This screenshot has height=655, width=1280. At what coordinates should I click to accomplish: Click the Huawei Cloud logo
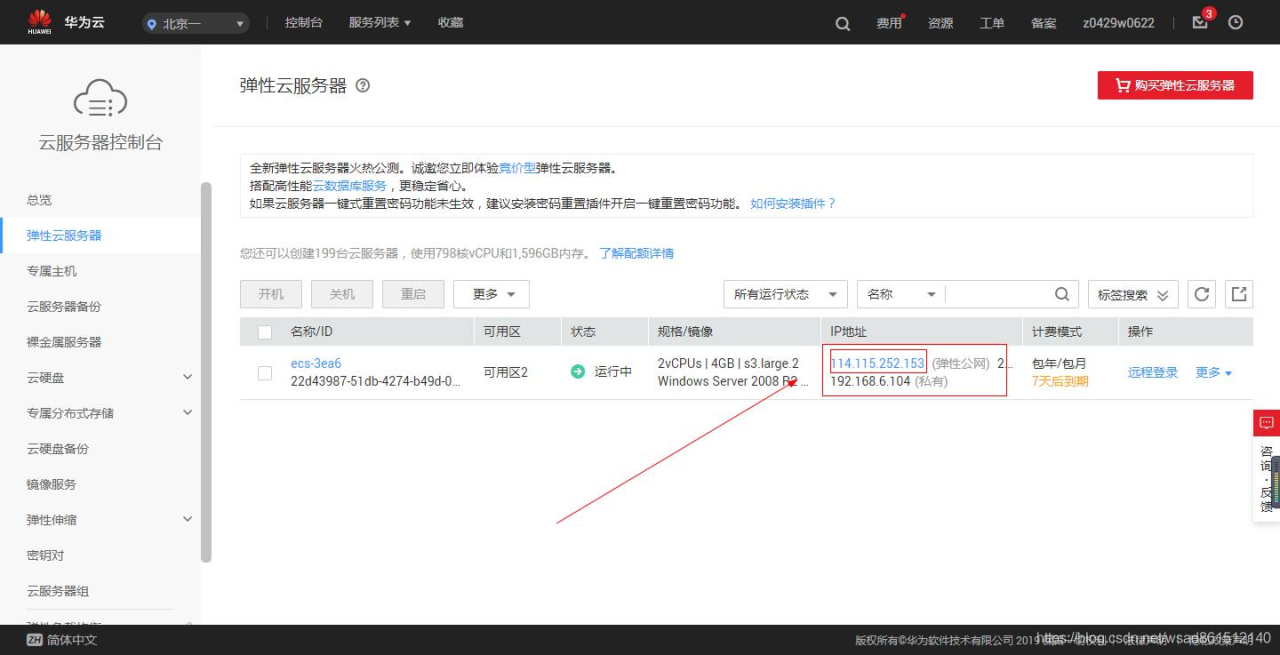[x=66, y=22]
